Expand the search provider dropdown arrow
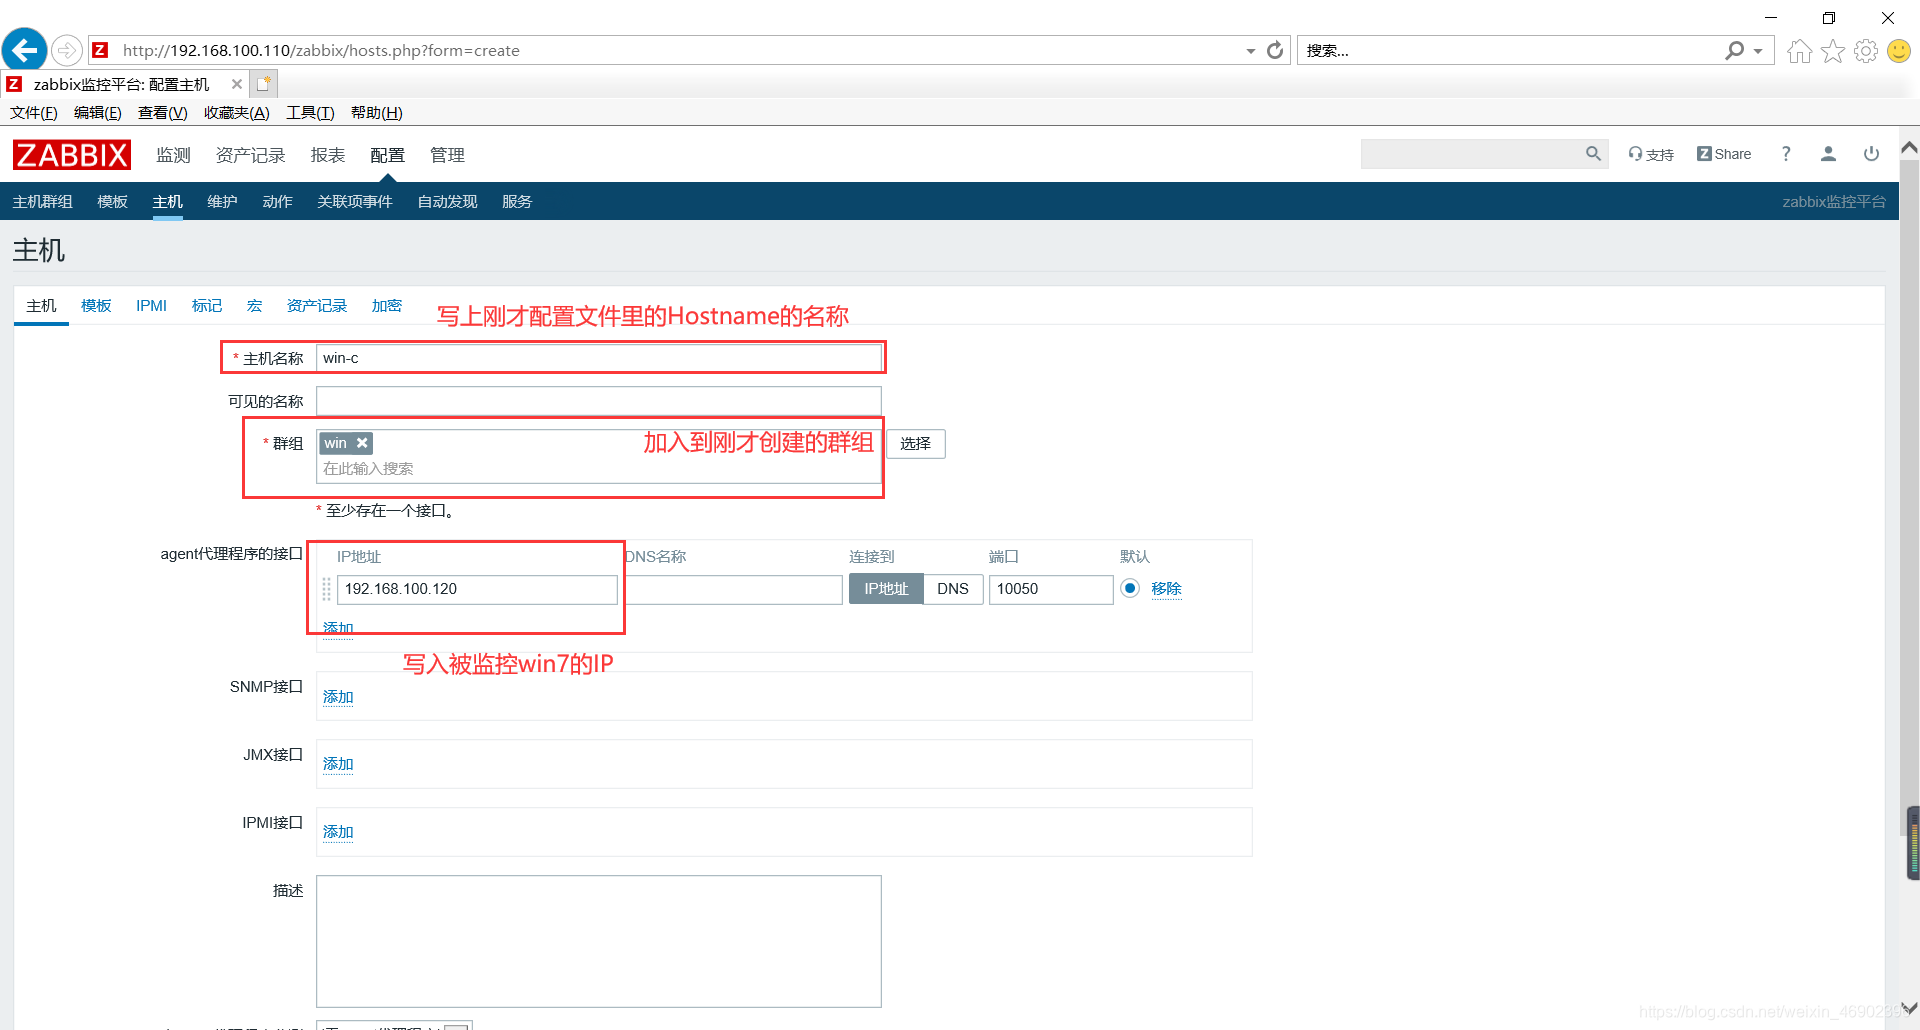The image size is (1920, 1030). click(1758, 51)
